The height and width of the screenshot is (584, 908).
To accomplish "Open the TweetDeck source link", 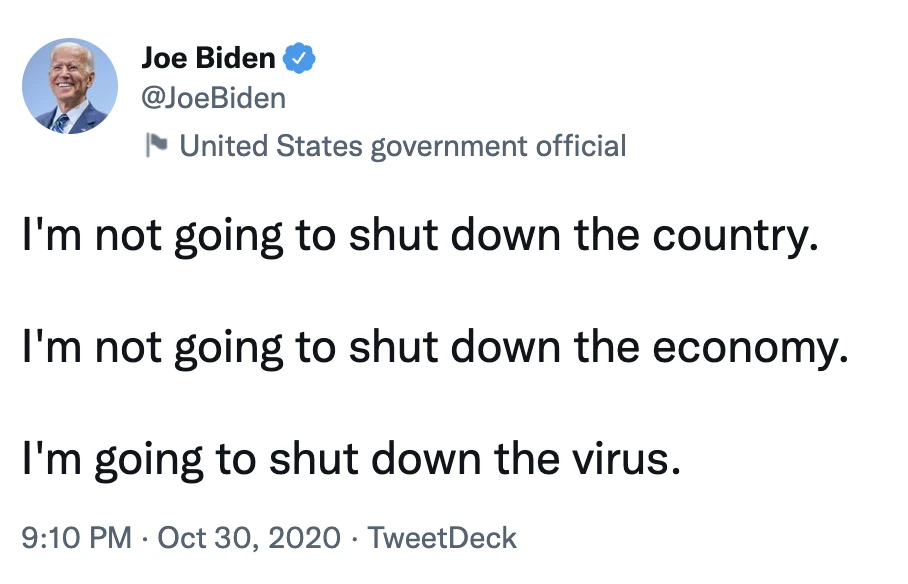I will click(x=442, y=538).
